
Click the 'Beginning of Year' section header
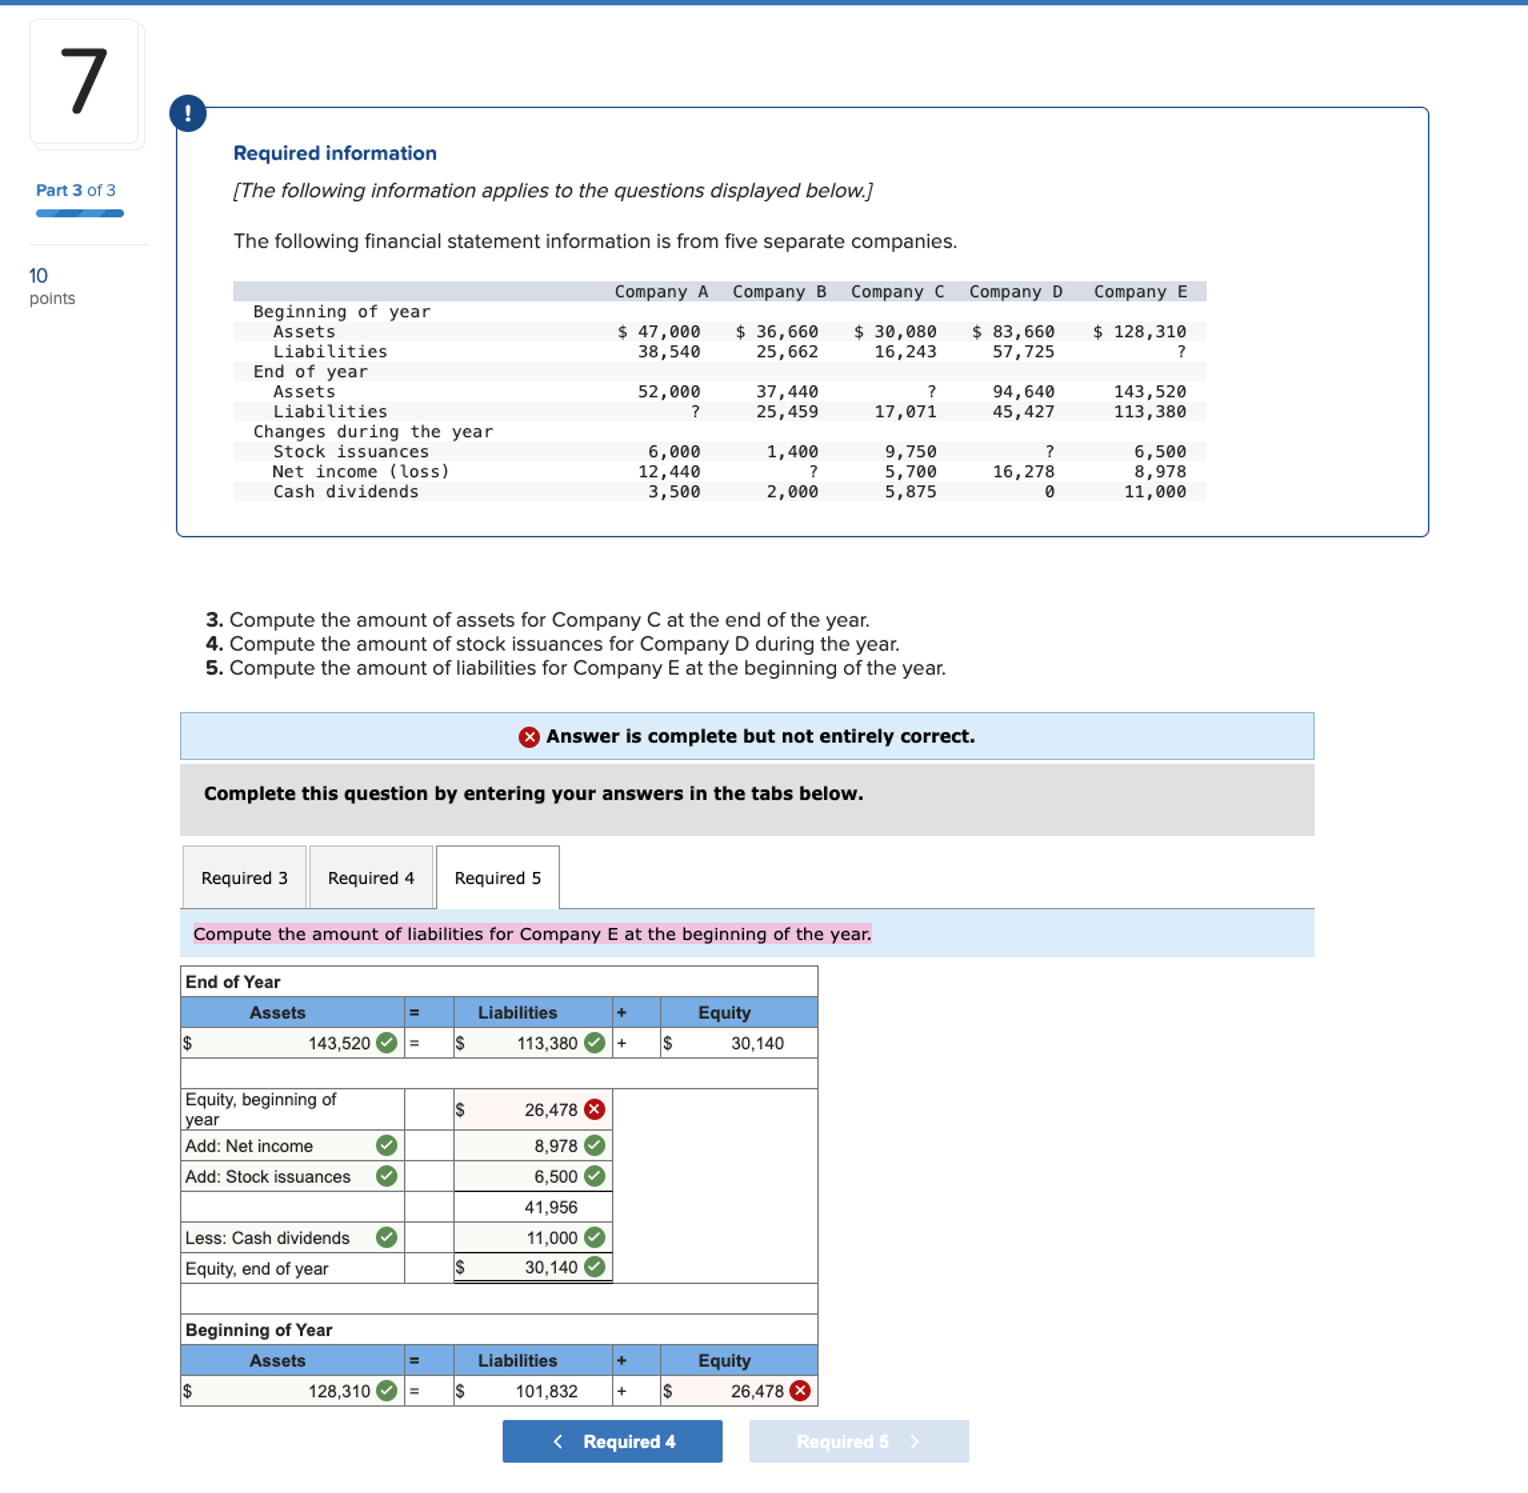pyautogui.click(x=259, y=1330)
